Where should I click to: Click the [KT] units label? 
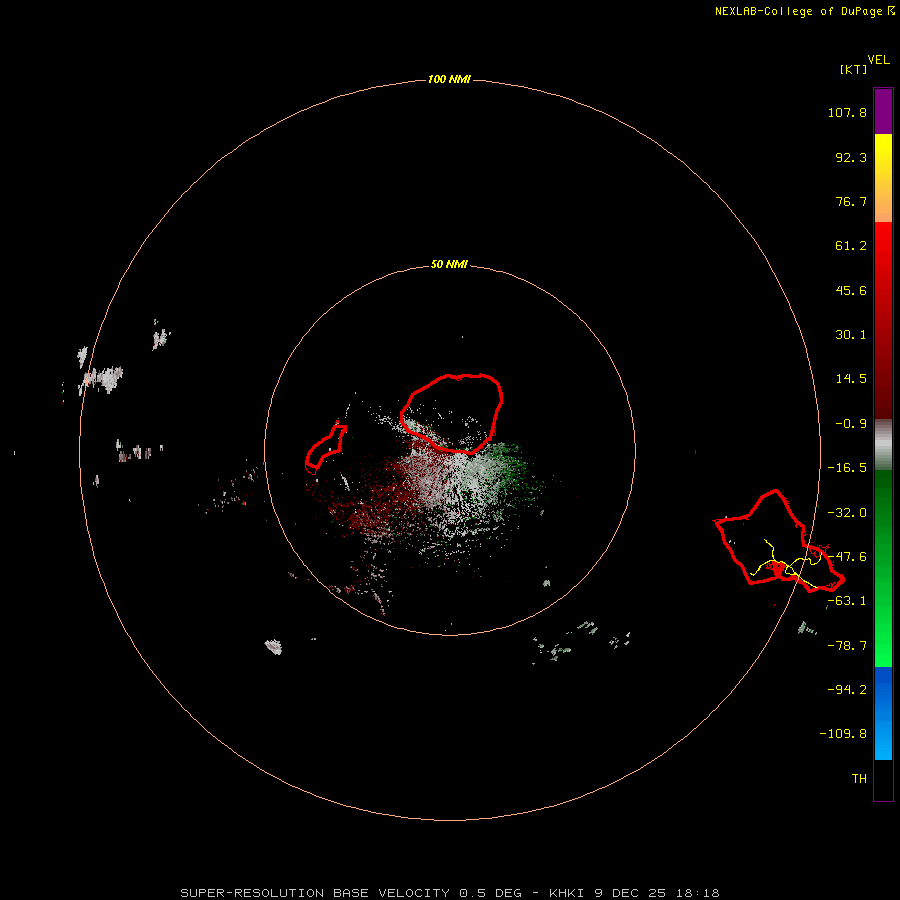click(x=853, y=69)
